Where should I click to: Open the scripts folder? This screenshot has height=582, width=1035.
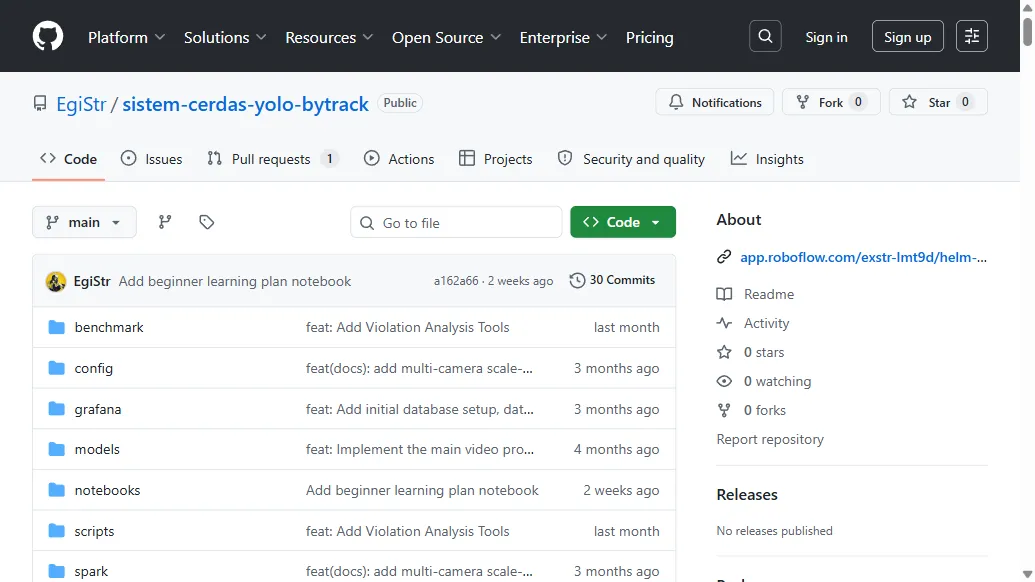tap(94, 531)
